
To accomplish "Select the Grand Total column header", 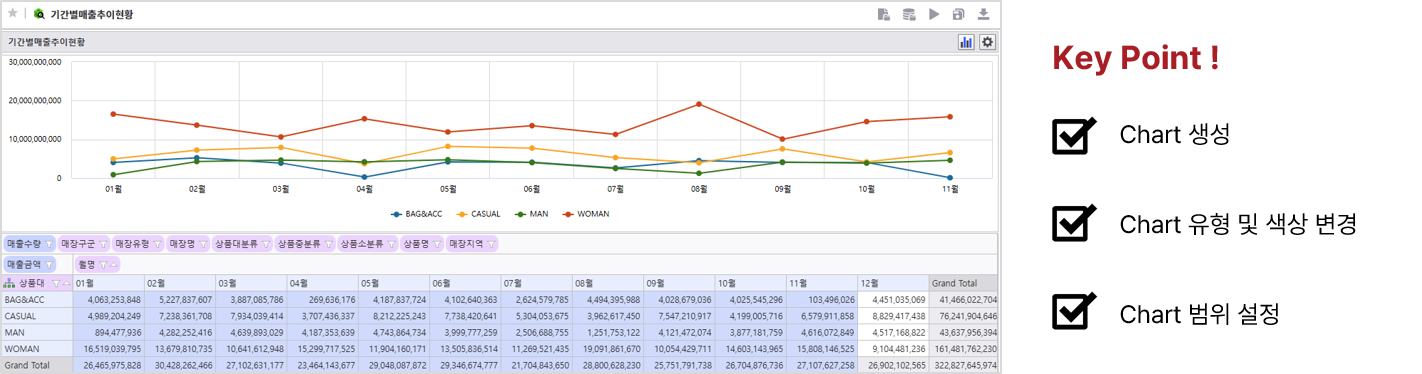I will click(963, 283).
